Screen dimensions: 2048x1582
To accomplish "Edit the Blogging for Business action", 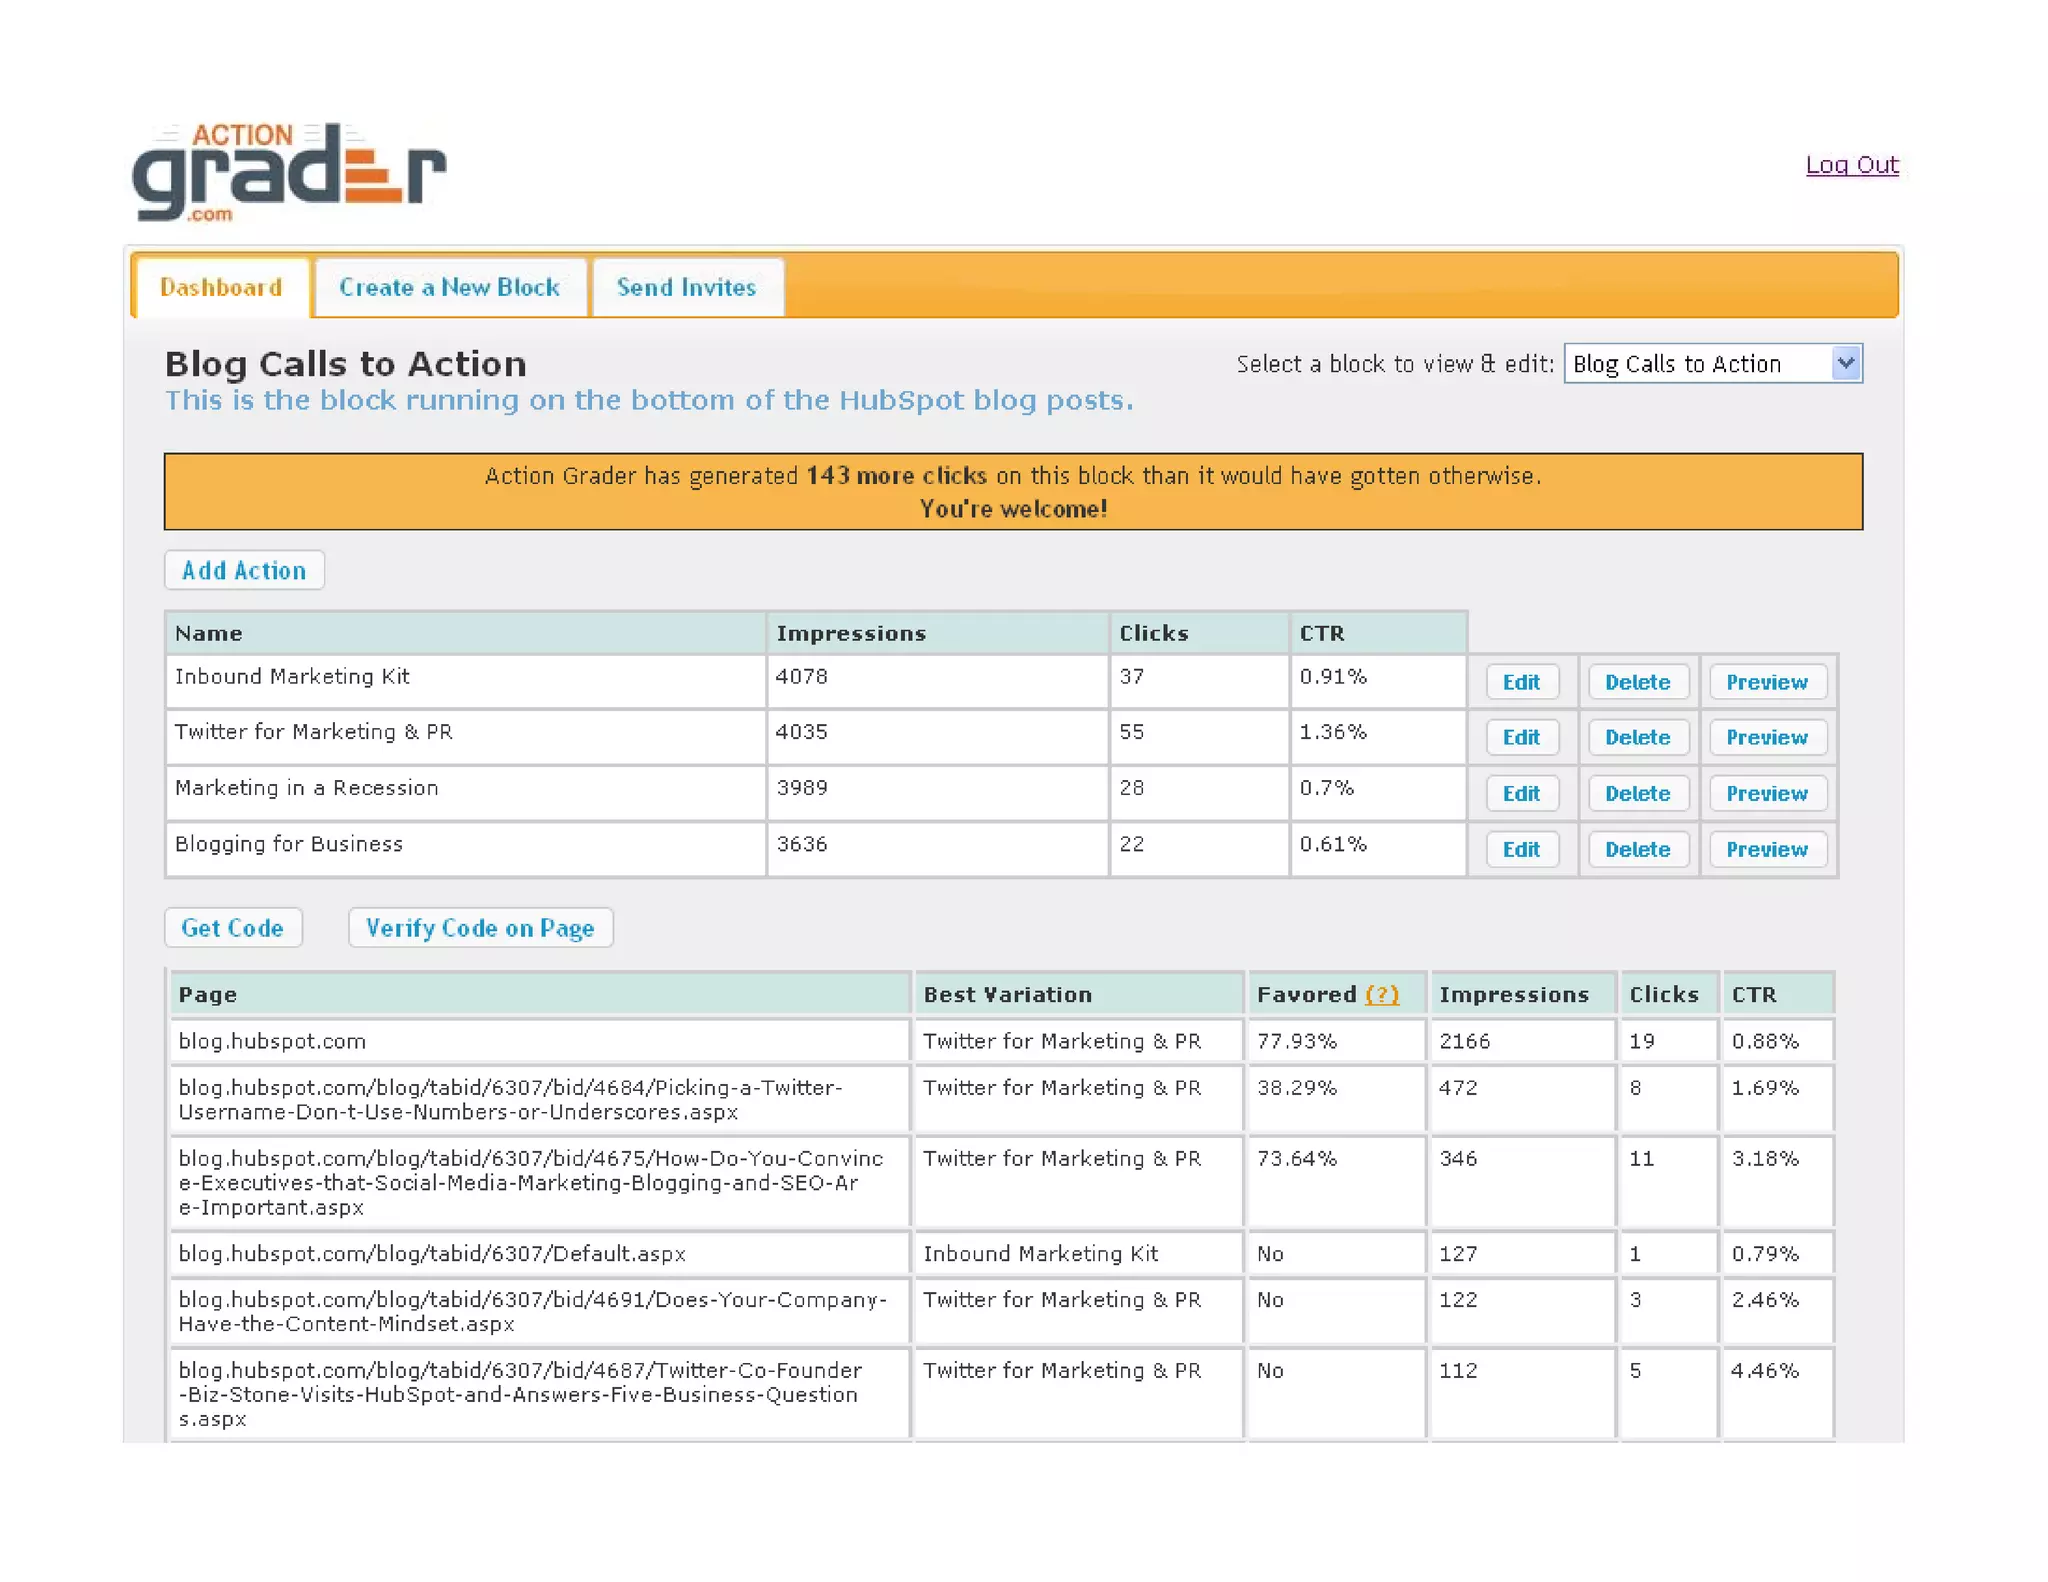I will coord(1520,850).
